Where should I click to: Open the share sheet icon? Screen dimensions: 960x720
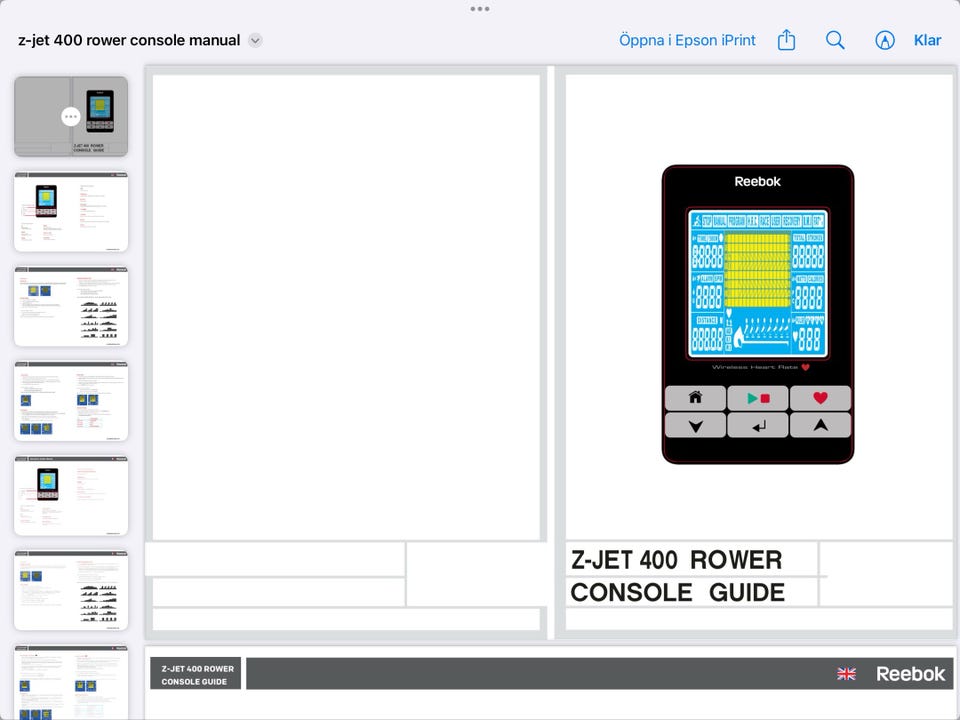(x=786, y=40)
